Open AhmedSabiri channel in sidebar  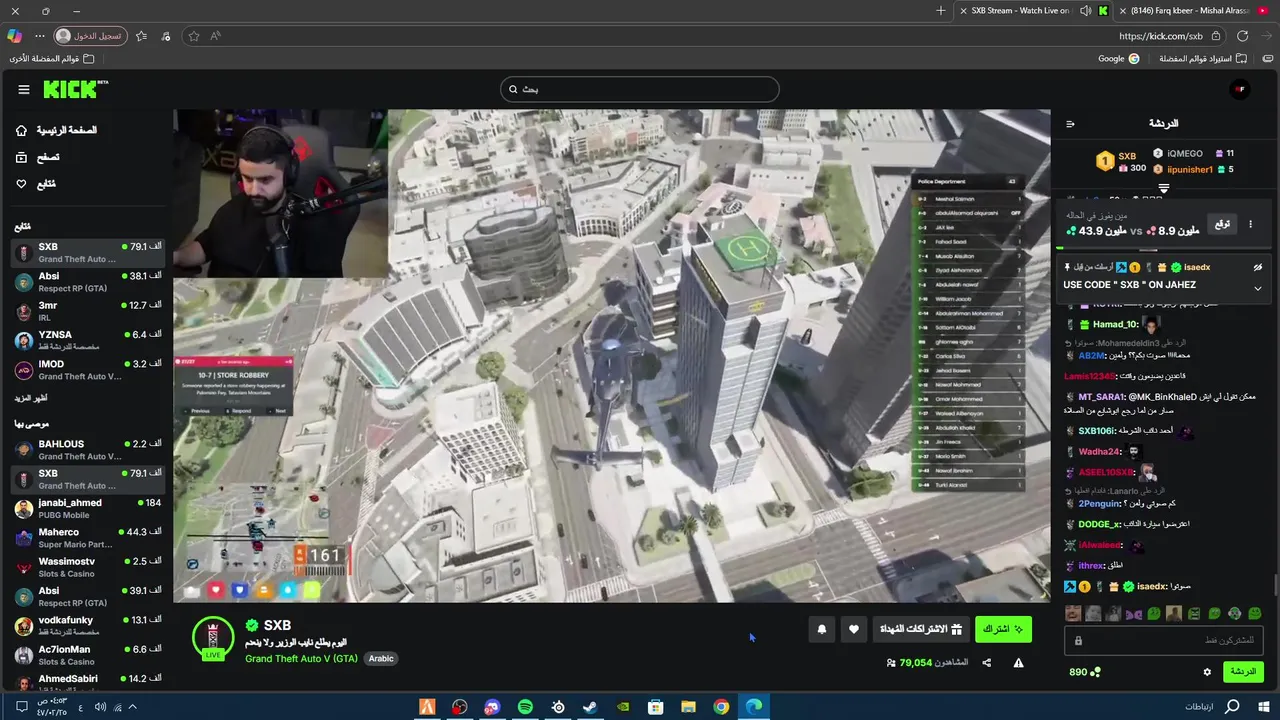click(x=88, y=680)
